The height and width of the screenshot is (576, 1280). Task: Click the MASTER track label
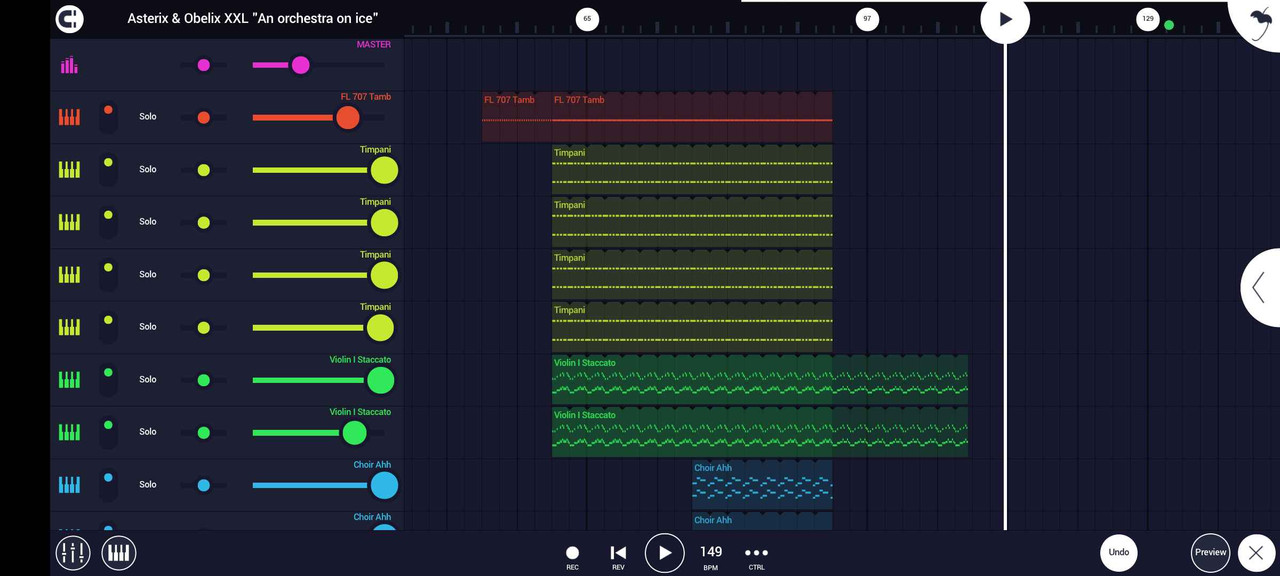pos(374,45)
